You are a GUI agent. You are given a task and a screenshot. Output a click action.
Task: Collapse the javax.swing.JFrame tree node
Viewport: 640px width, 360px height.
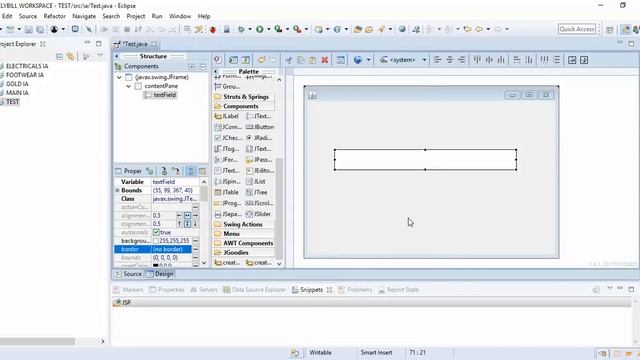pyautogui.click(x=119, y=77)
